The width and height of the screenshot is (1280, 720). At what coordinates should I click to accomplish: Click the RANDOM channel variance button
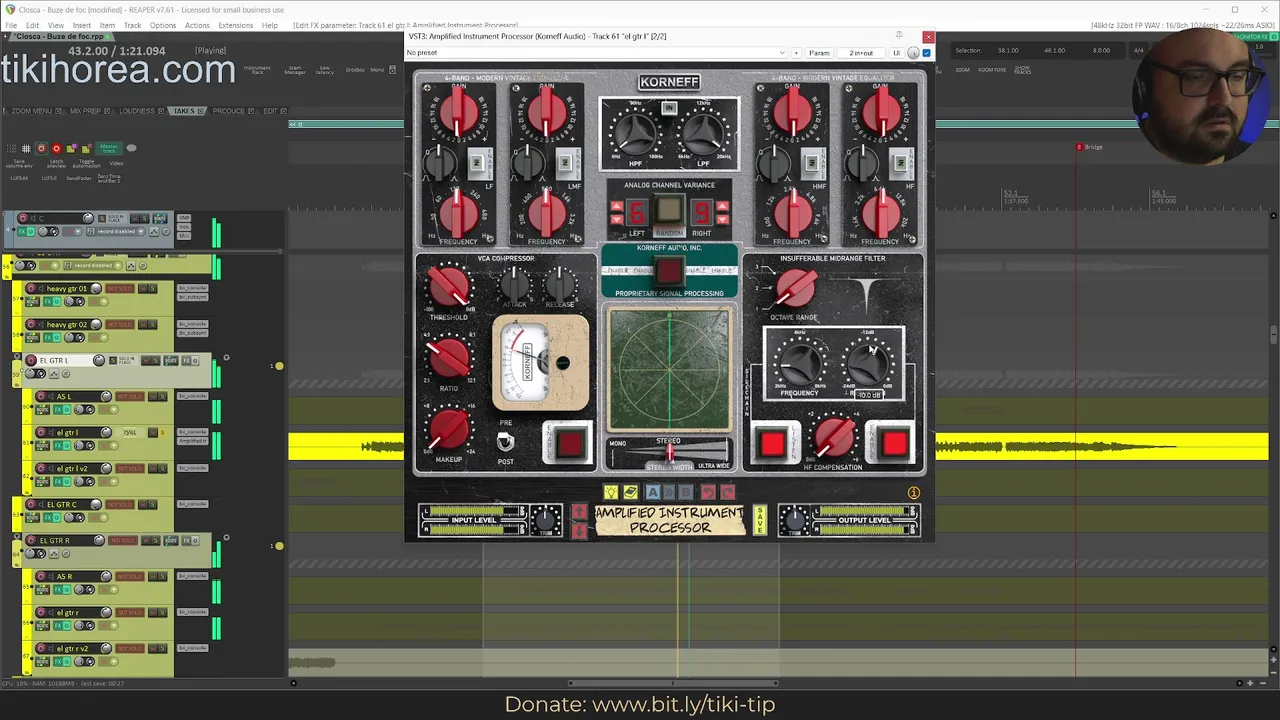[669, 211]
